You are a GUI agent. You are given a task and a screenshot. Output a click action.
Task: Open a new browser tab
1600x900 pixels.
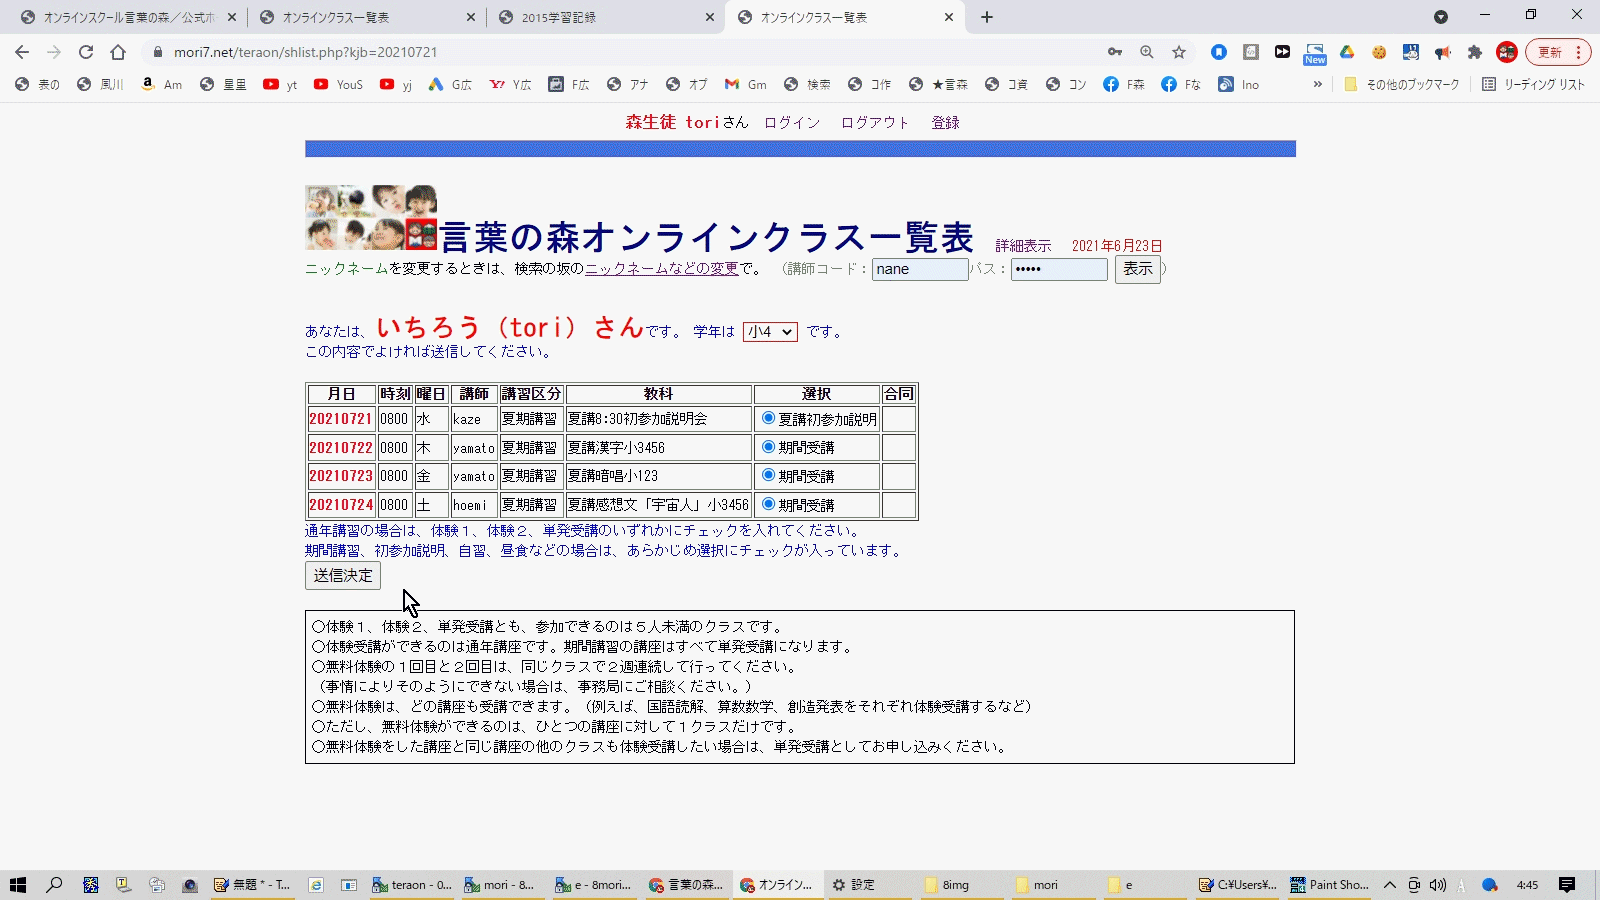coord(987,17)
